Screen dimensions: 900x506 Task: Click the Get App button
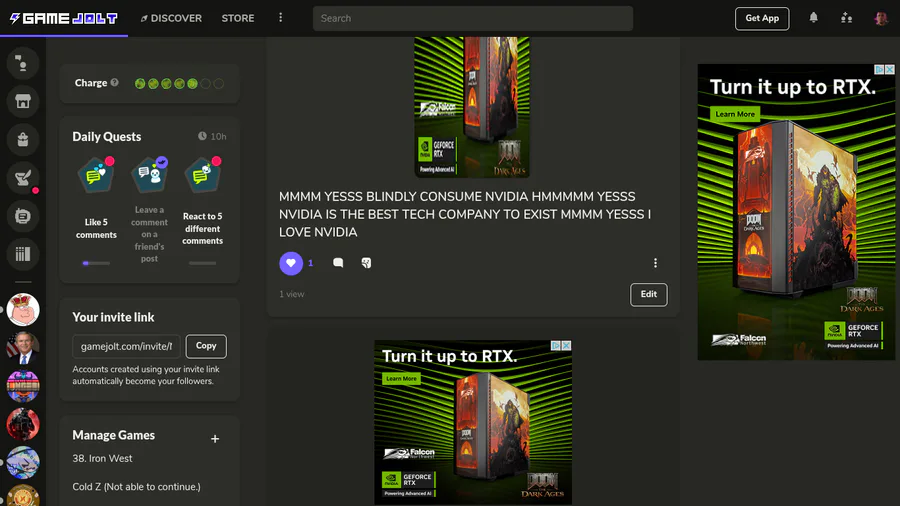[x=762, y=18]
